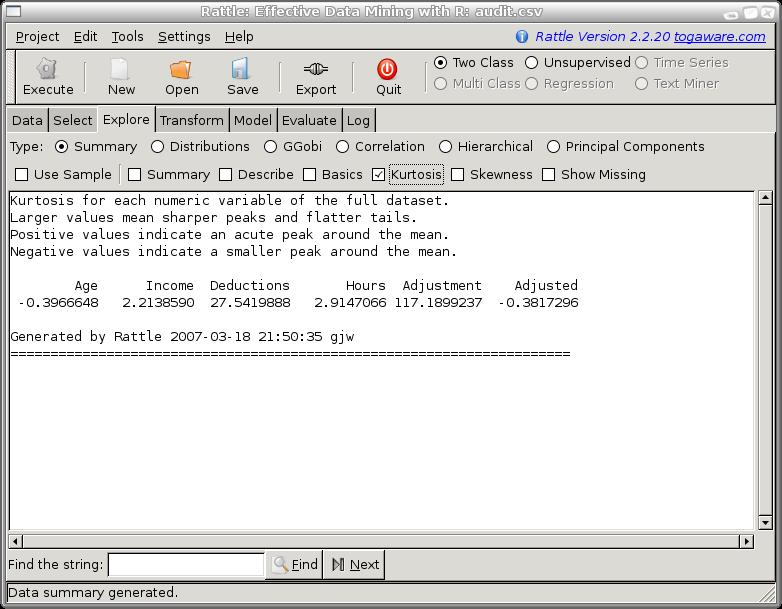
Task: Open the Project menu
Action: (x=37, y=36)
